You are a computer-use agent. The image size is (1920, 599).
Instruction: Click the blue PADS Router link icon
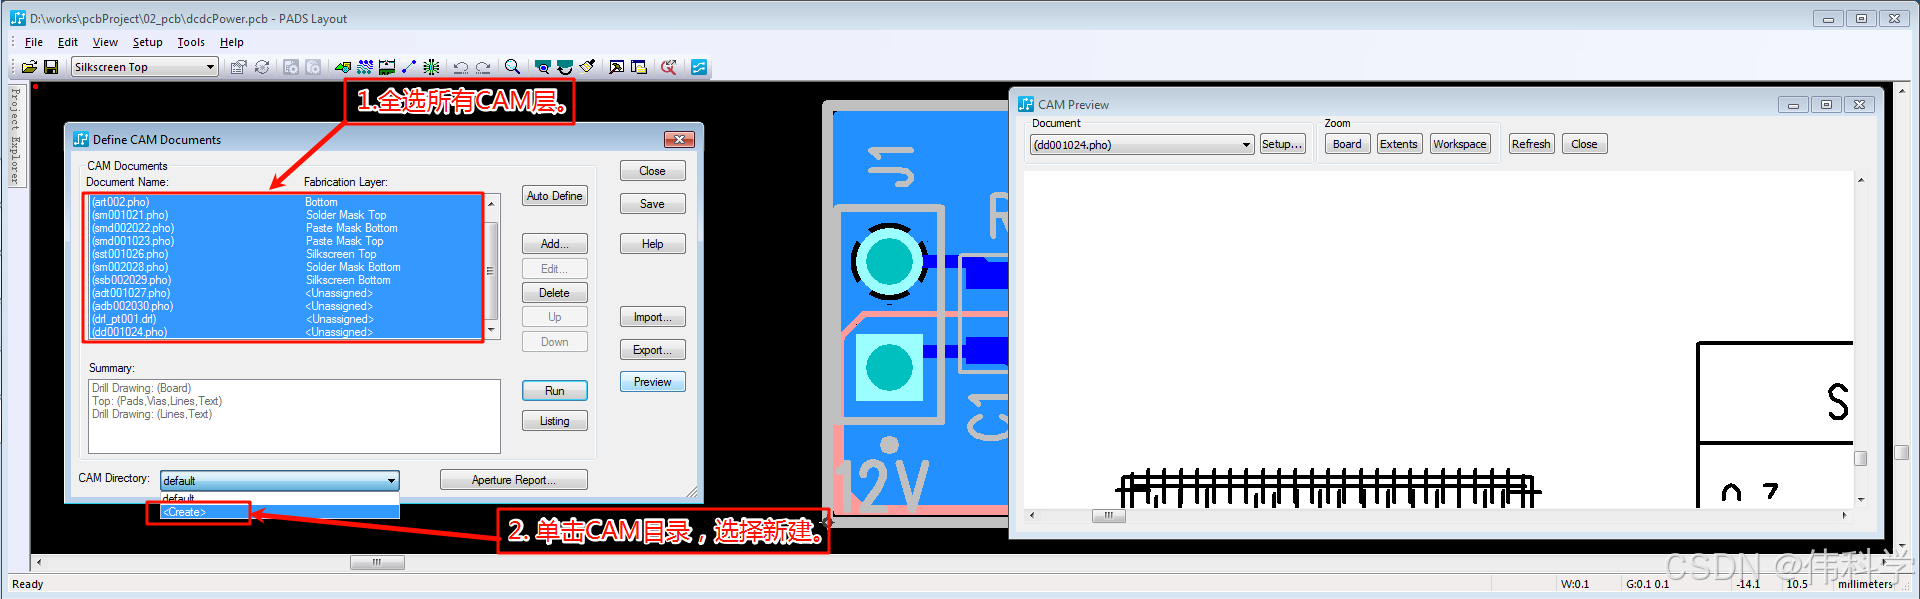pos(699,67)
